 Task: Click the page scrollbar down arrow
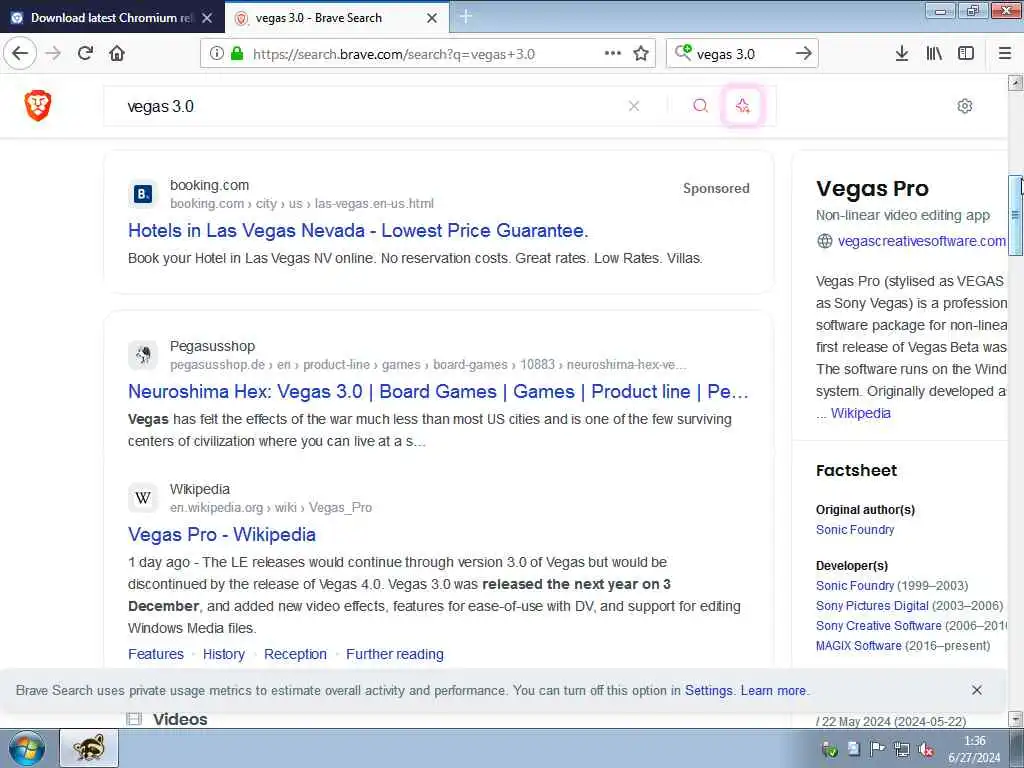[1015, 720]
